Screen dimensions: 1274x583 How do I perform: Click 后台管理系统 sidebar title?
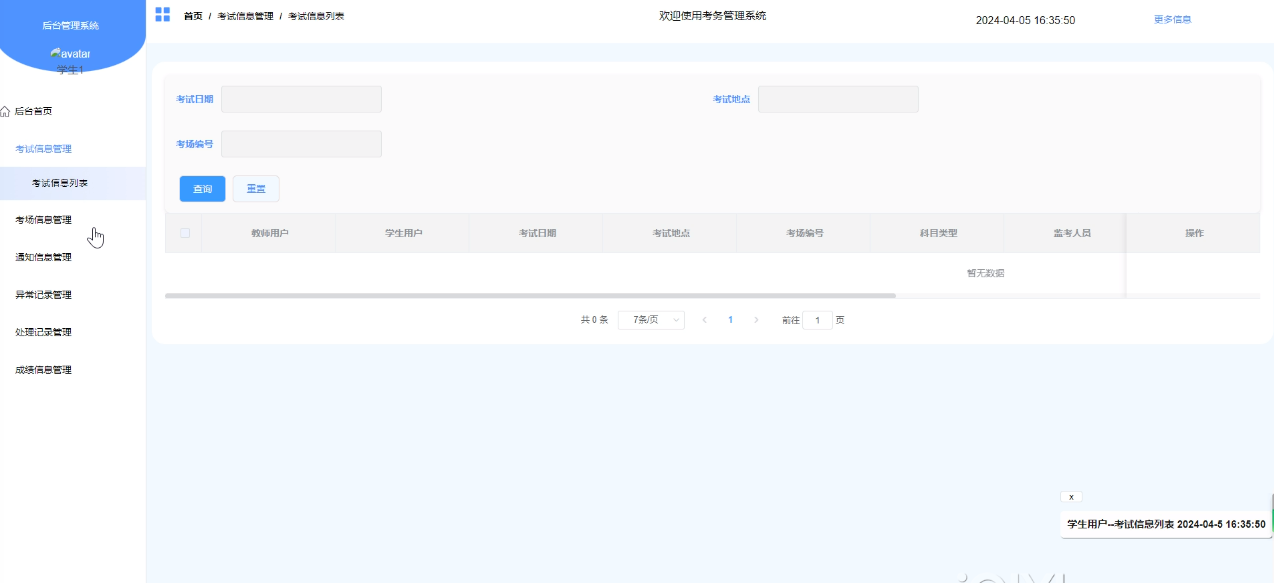71,25
